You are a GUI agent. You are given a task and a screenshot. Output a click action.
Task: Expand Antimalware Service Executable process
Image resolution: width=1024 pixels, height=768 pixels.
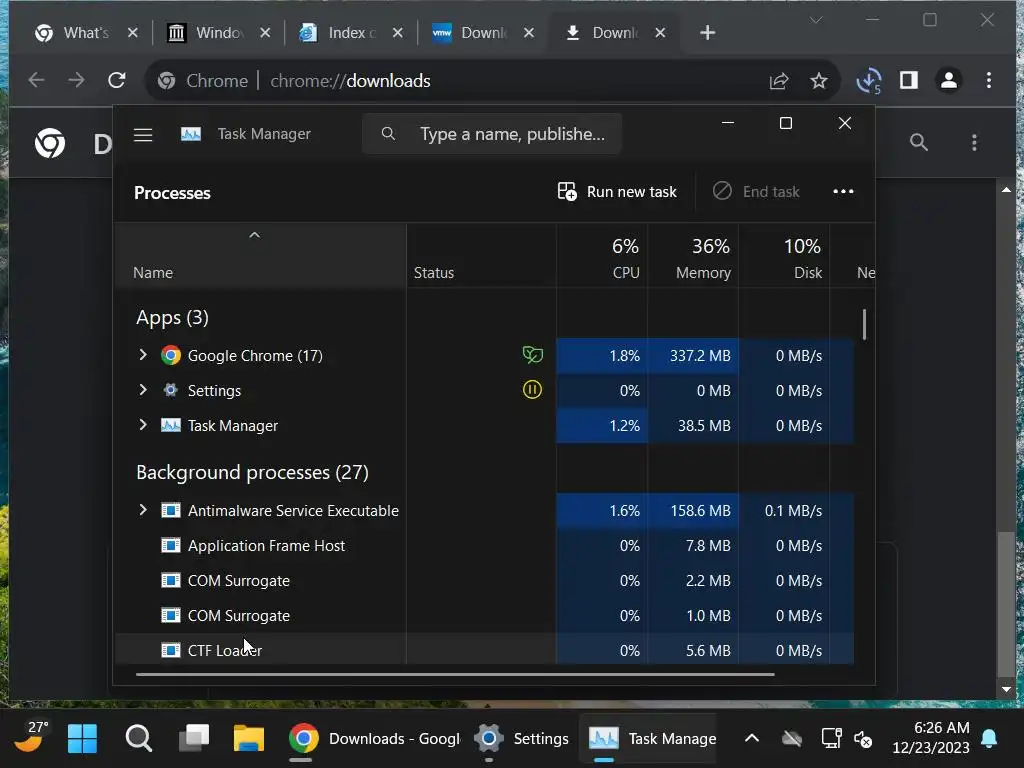point(143,509)
